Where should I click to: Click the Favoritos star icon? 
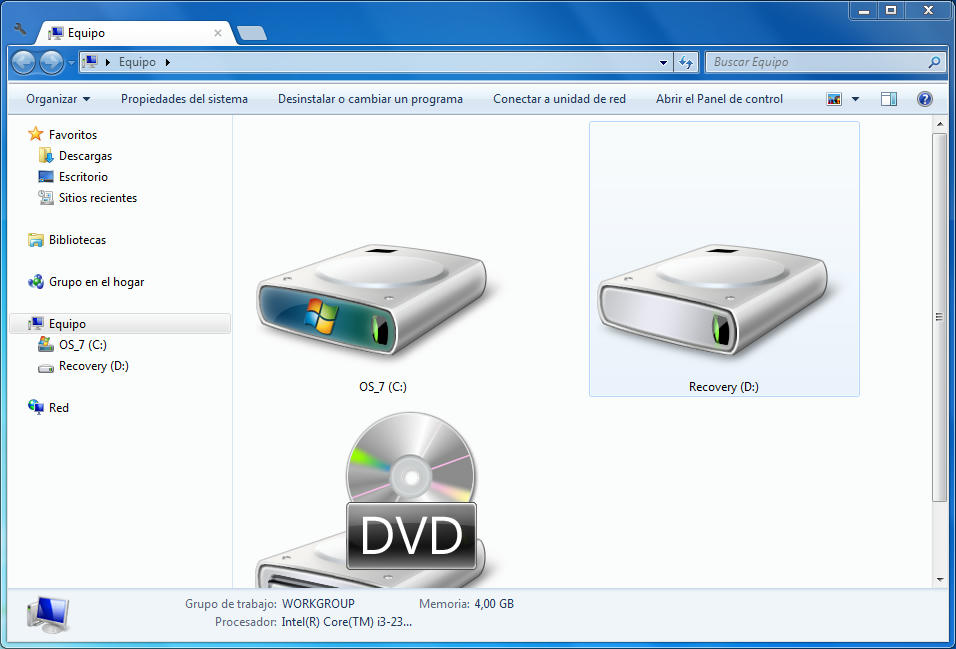click(36, 134)
